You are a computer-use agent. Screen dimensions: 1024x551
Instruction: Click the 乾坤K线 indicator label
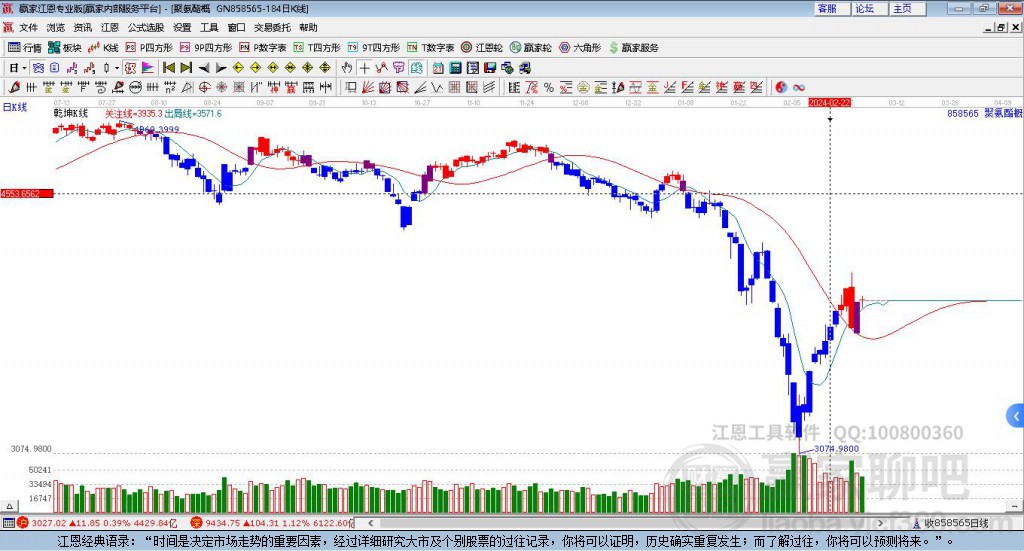(x=71, y=114)
